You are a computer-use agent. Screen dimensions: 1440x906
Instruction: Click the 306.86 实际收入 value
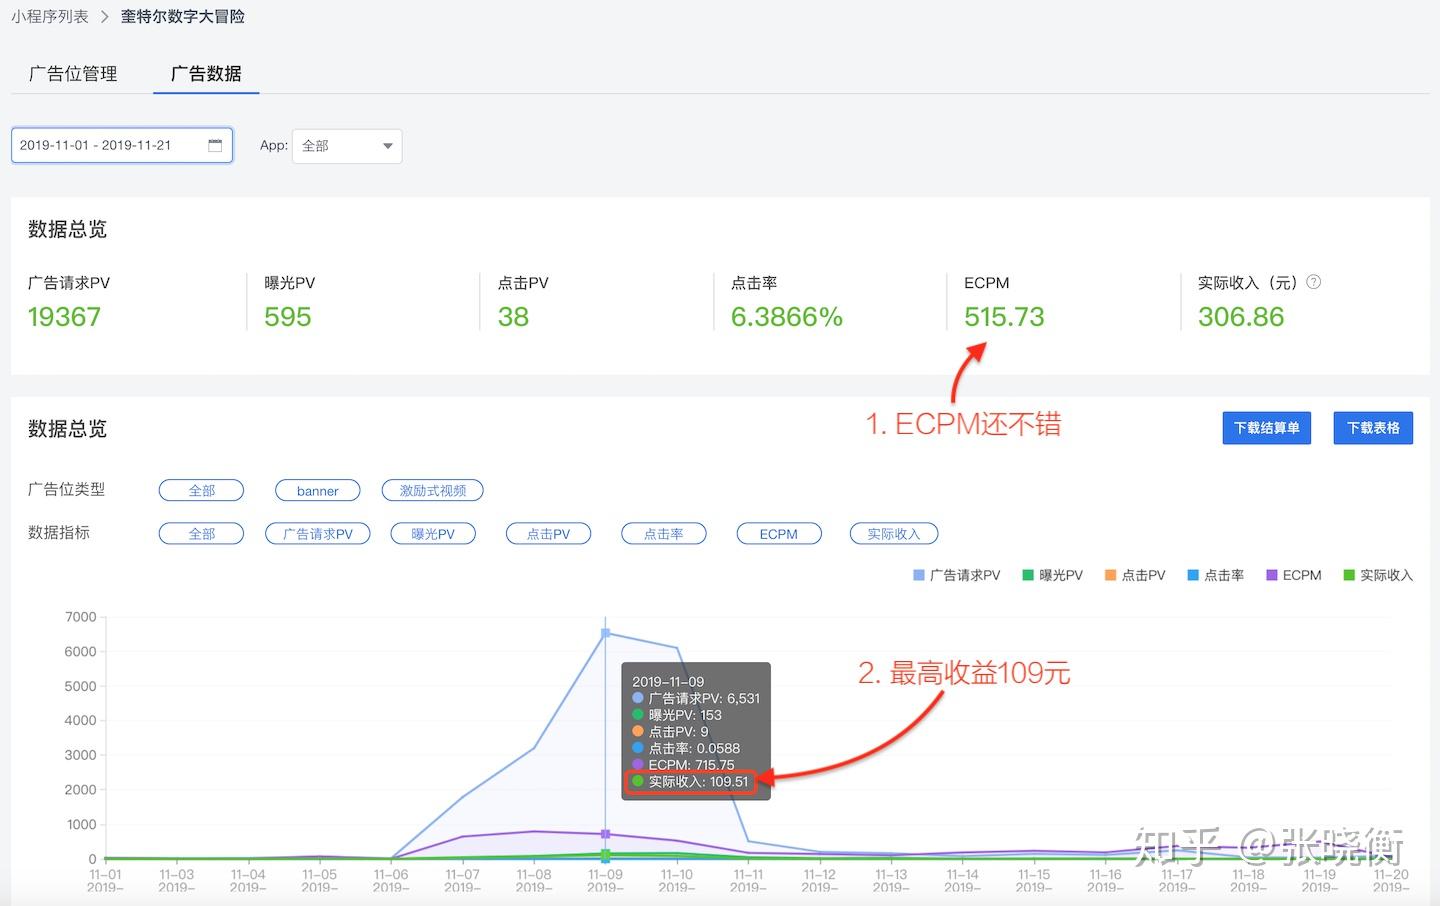tap(1241, 317)
